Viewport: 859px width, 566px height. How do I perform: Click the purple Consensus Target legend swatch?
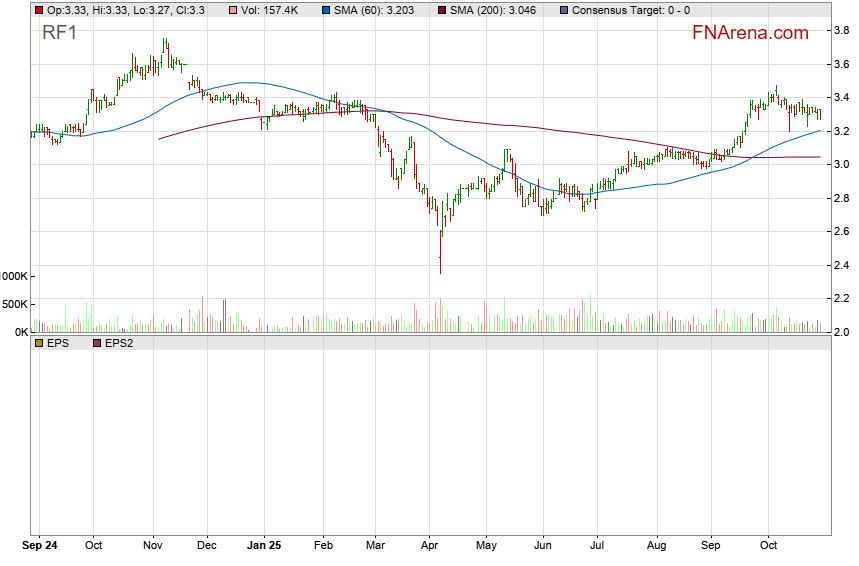point(564,10)
